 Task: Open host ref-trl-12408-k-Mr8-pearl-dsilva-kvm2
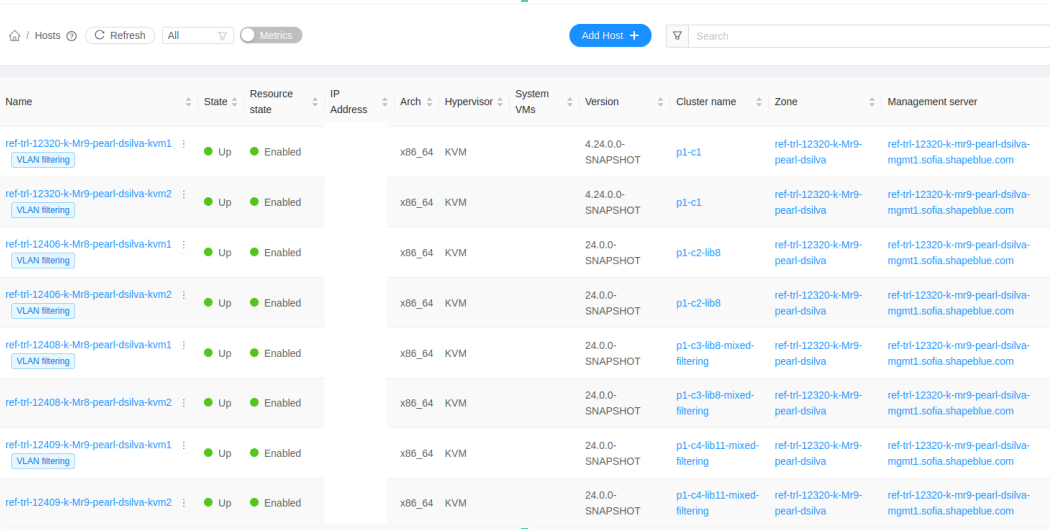(88, 402)
